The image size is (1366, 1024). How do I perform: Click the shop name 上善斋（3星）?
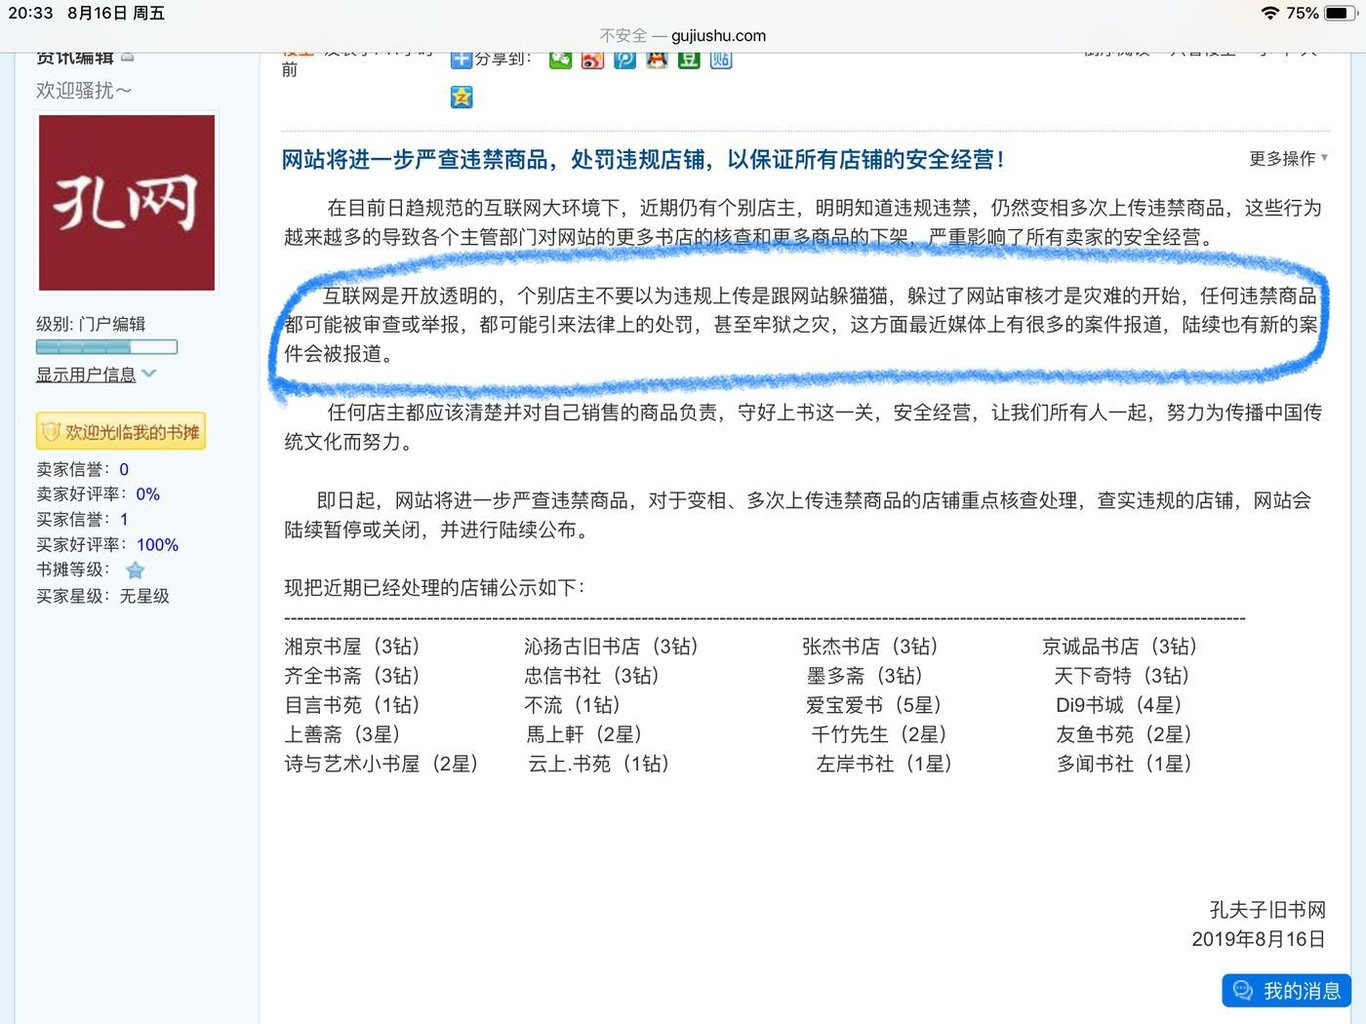pyautogui.click(x=342, y=734)
